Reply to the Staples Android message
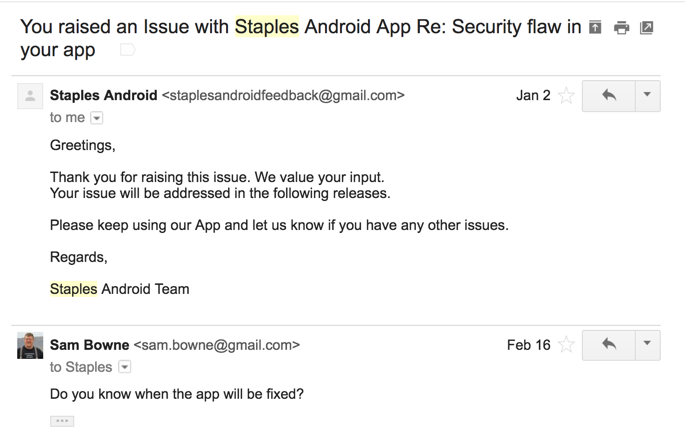The height and width of the screenshot is (430, 685). click(608, 96)
